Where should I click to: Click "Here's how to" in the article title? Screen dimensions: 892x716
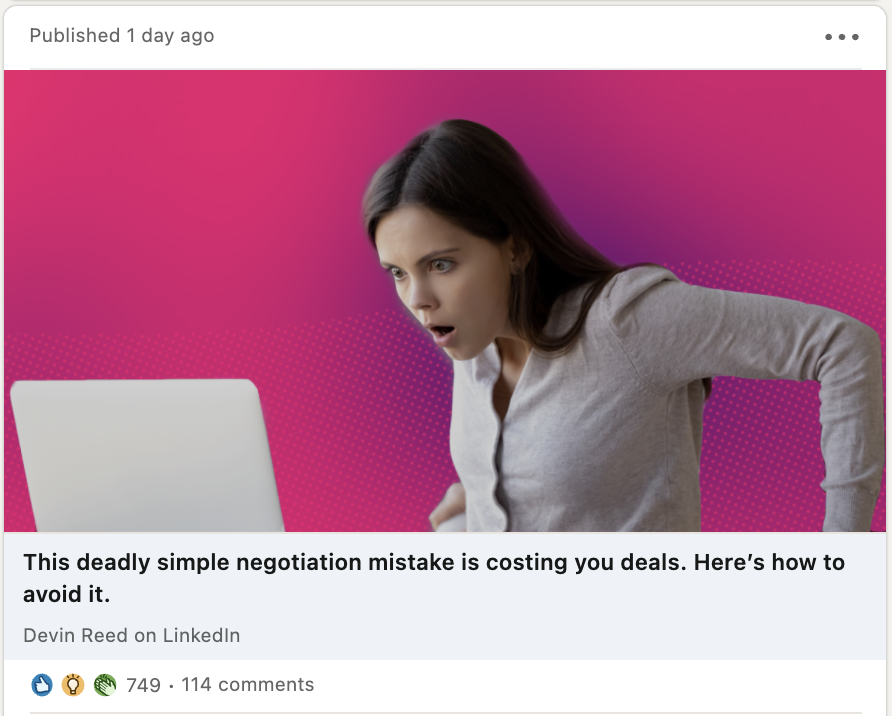[769, 562]
